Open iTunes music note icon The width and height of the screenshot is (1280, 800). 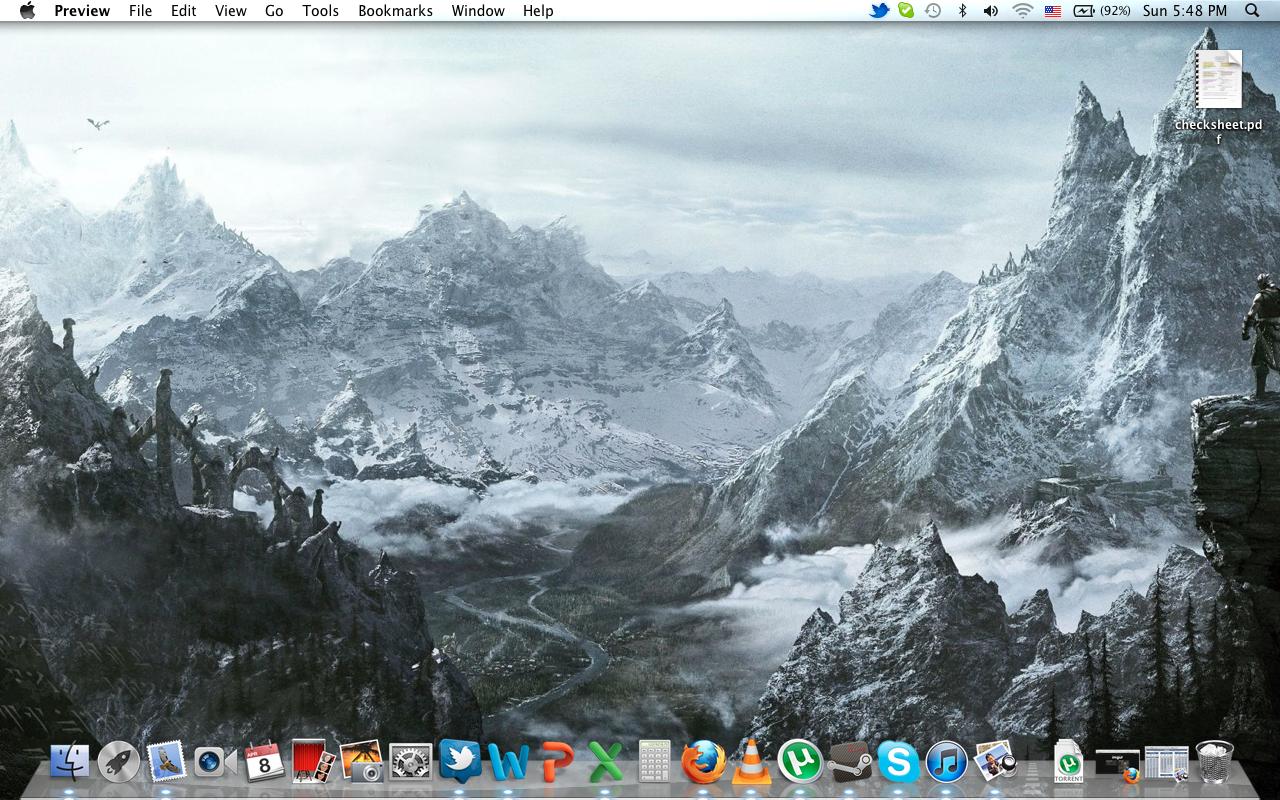tap(946, 762)
